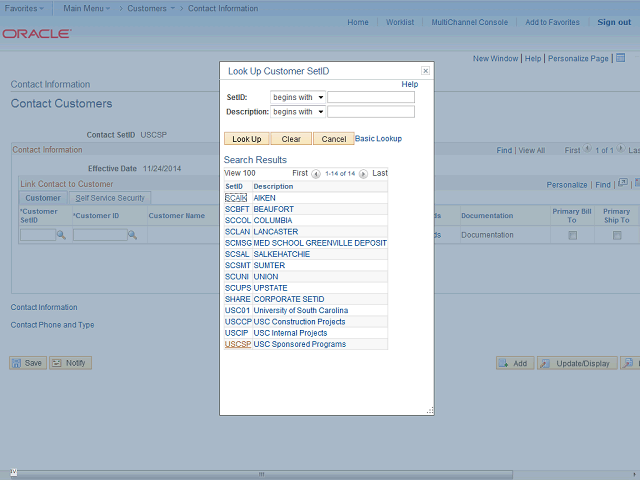640x480 pixels.
Task: Sort results by SetID column header
Action: point(234,186)
